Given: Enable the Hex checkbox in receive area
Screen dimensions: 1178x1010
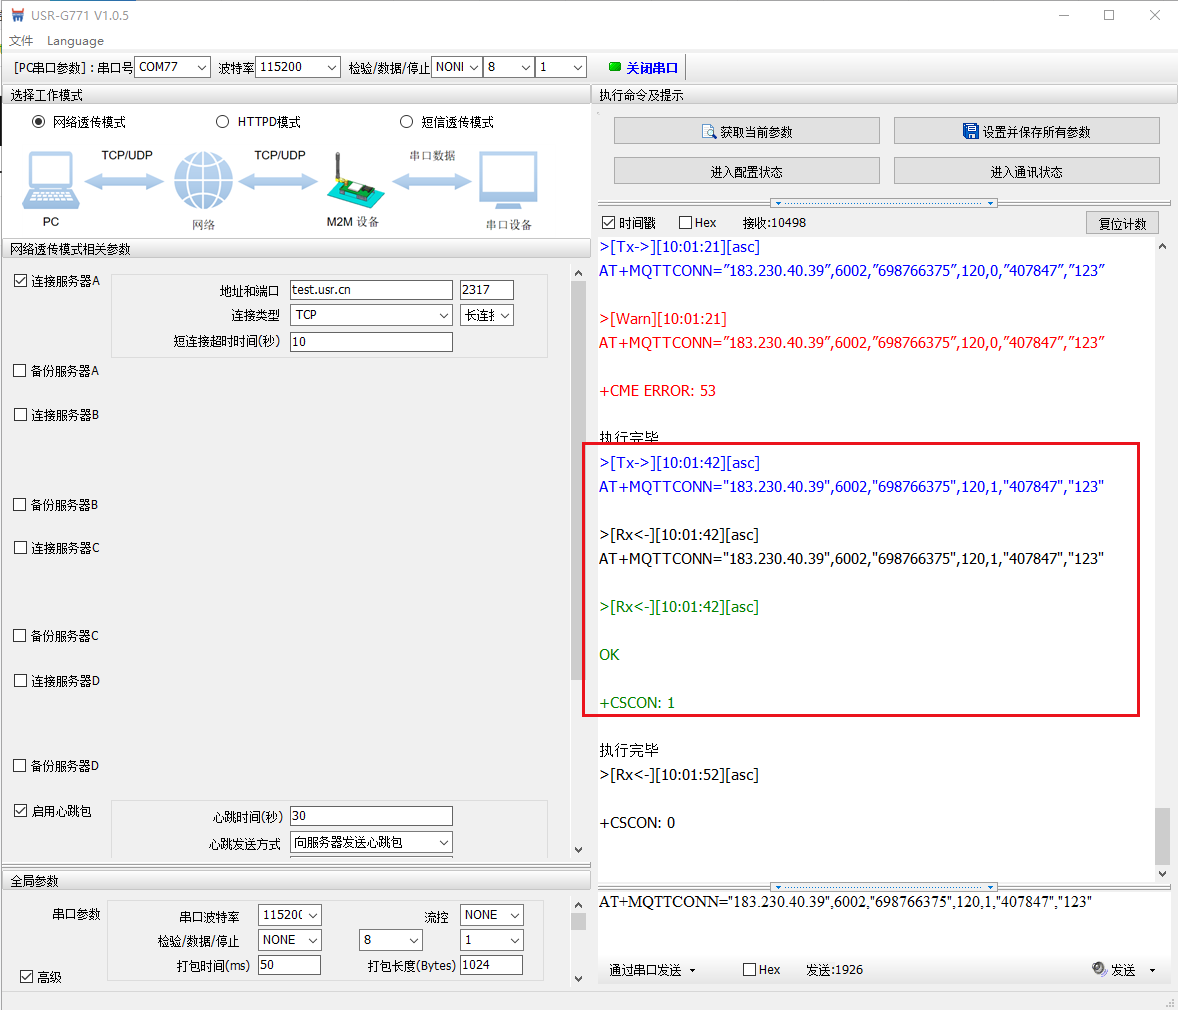Looking at the screenshot, I should pos(685,223).
